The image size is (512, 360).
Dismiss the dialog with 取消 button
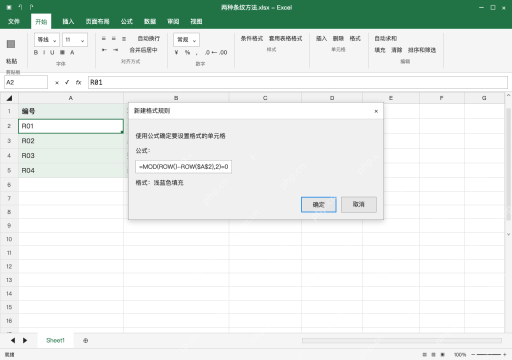(359, 204)
